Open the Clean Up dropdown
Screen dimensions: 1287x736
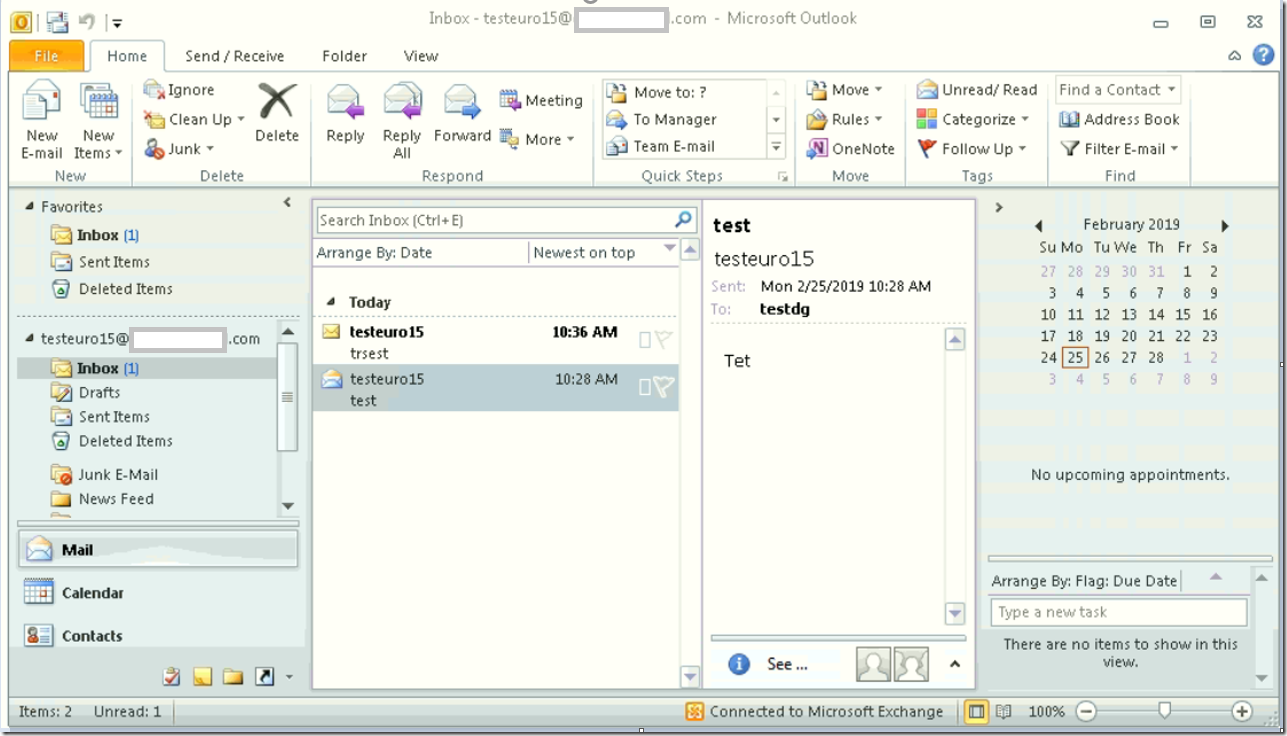(194, 119)
